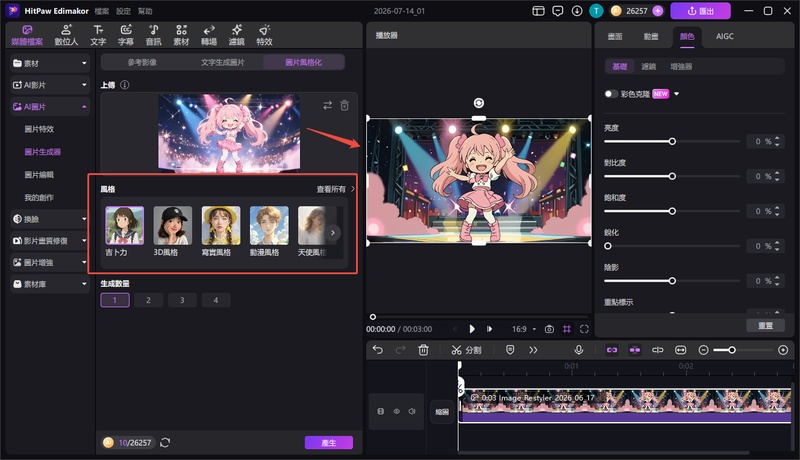Screen dimensions: 800x460
Task: Mute the timeline track audio
Action: pos(412,411)
